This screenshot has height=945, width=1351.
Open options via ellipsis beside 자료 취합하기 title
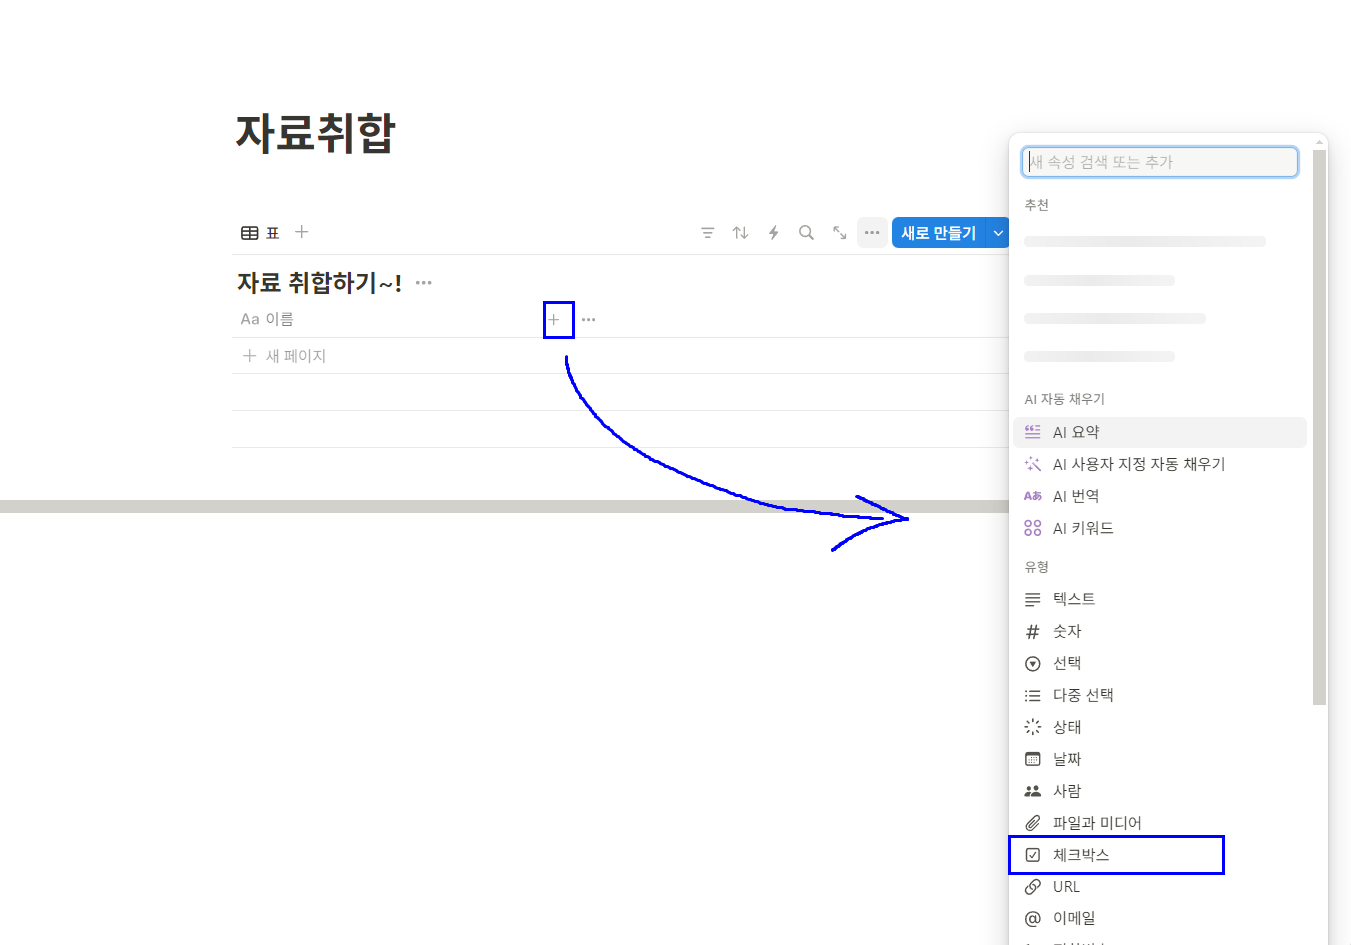[423, 282]
